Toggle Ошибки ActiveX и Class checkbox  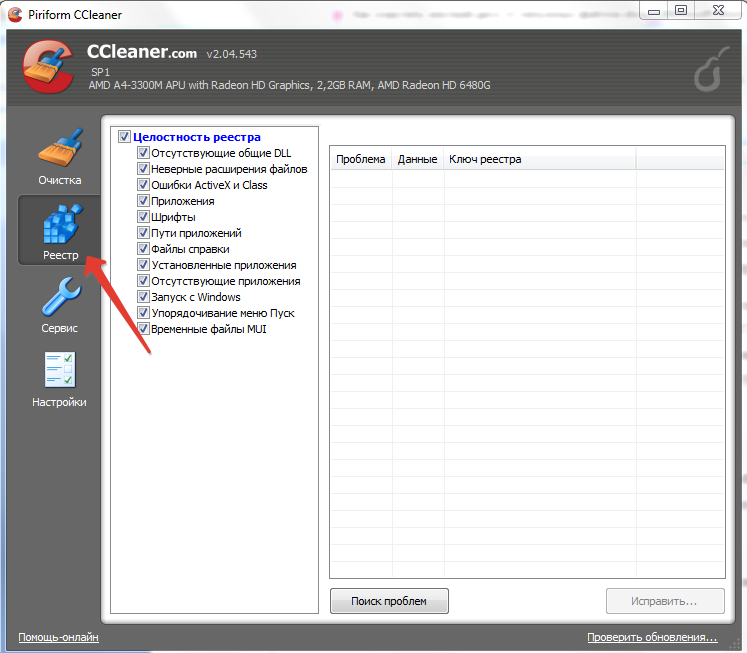(x=143, y=185)
